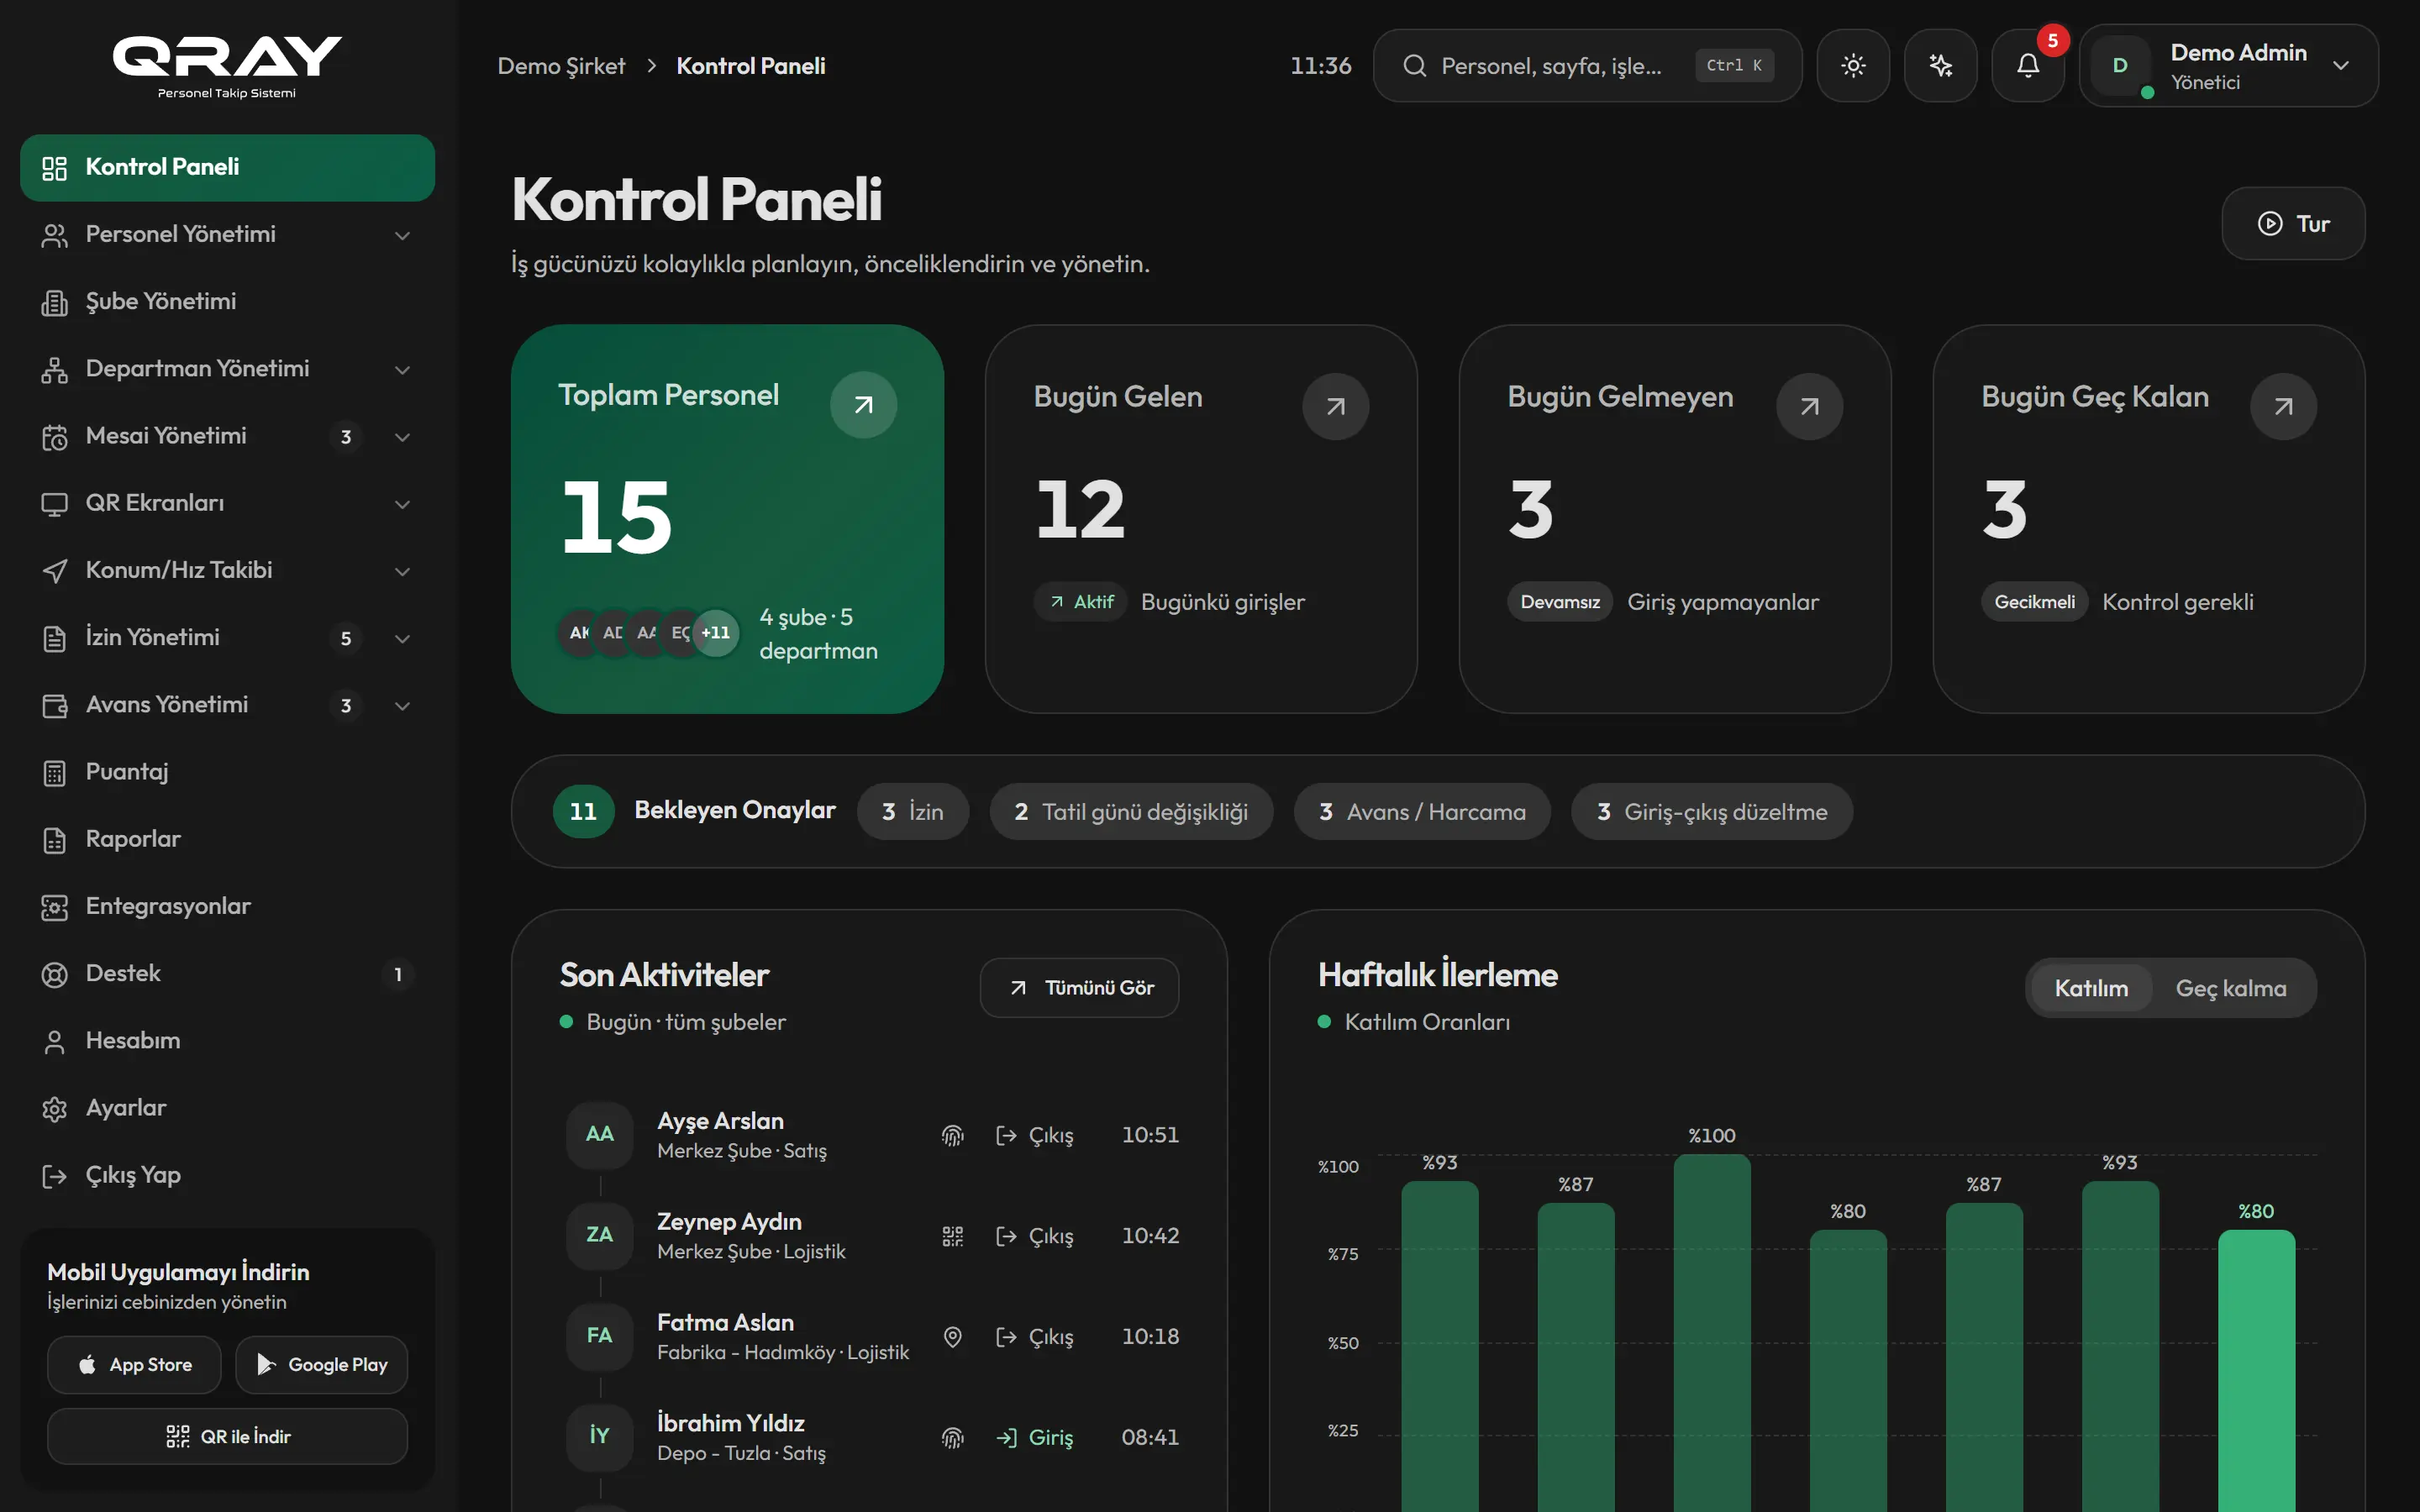Click QR code icon in Zeynep Aydın row
The width and height of the screenshot is (2420, 1512).
tap(953, 1236)
